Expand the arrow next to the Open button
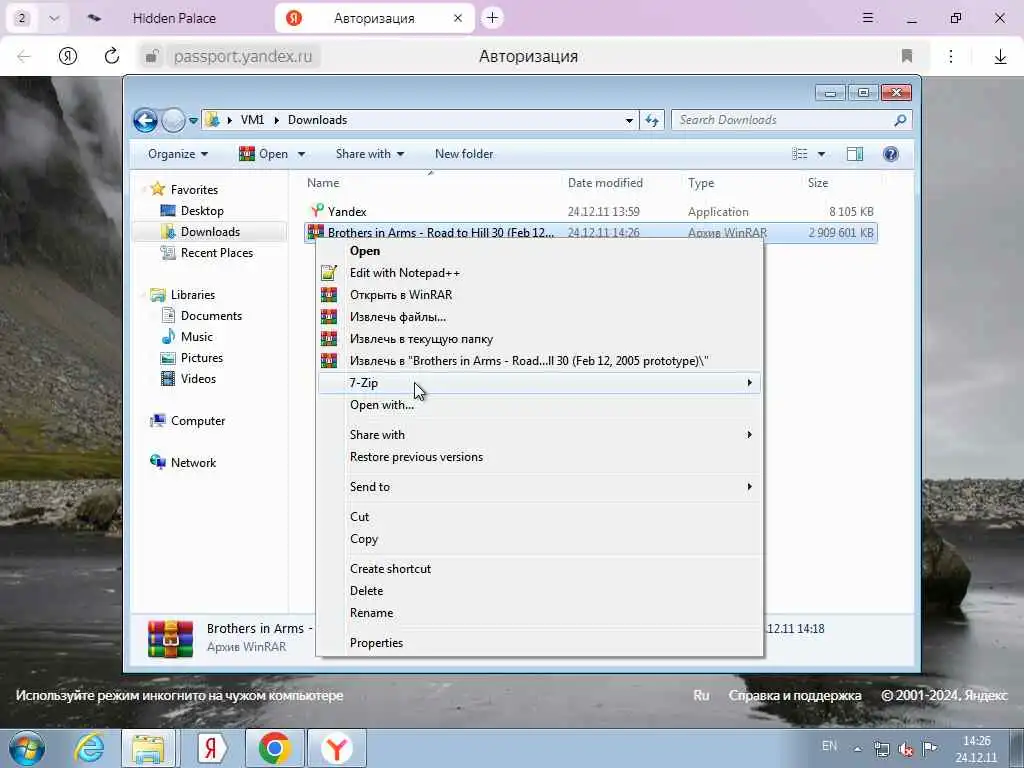 301,154
